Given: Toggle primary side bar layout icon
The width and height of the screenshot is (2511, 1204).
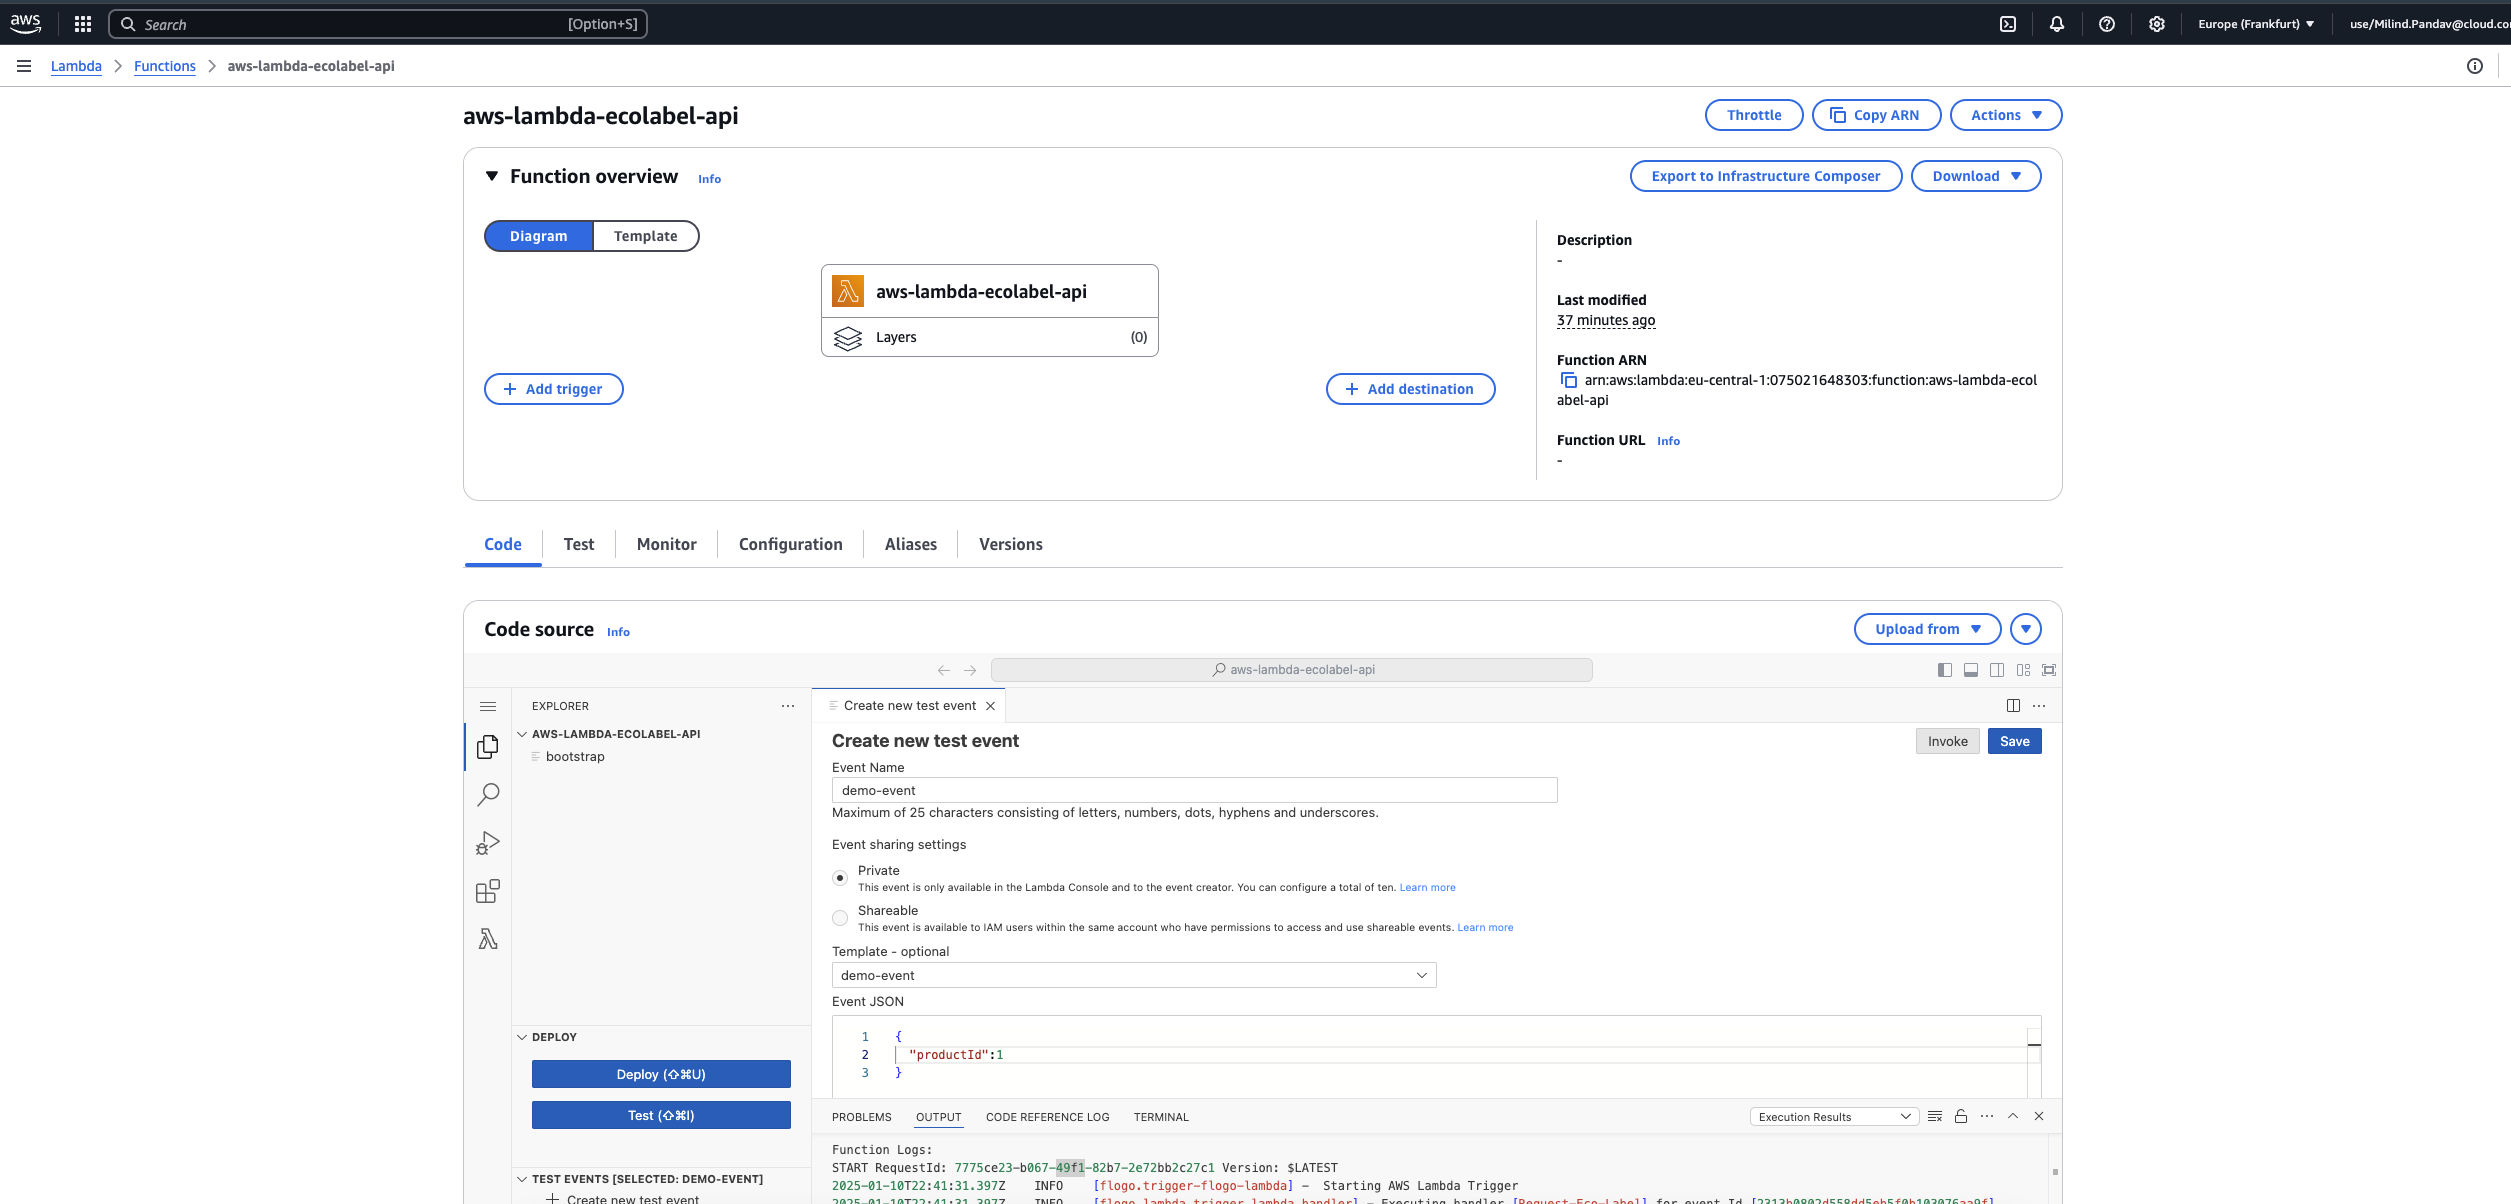Looking at the screenshot, I should 1945,670.
